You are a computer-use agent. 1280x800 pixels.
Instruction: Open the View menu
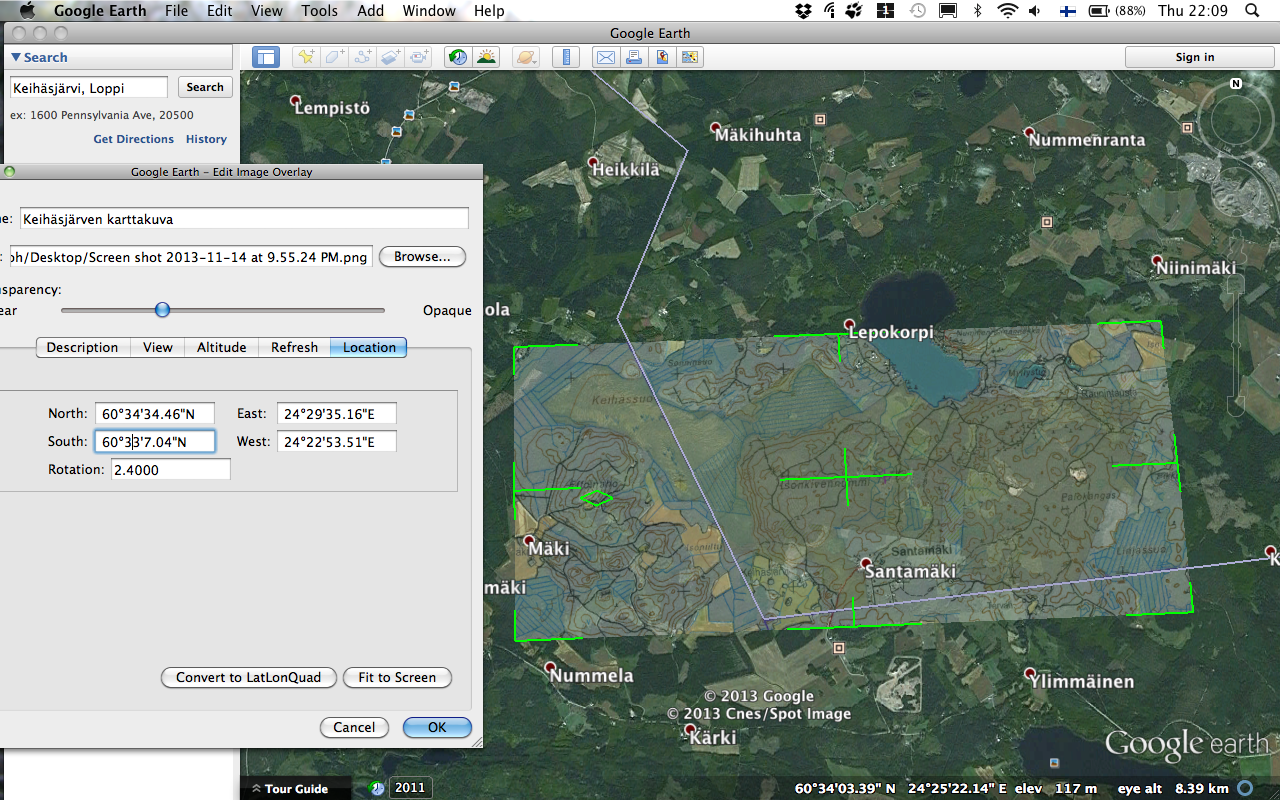267,11
